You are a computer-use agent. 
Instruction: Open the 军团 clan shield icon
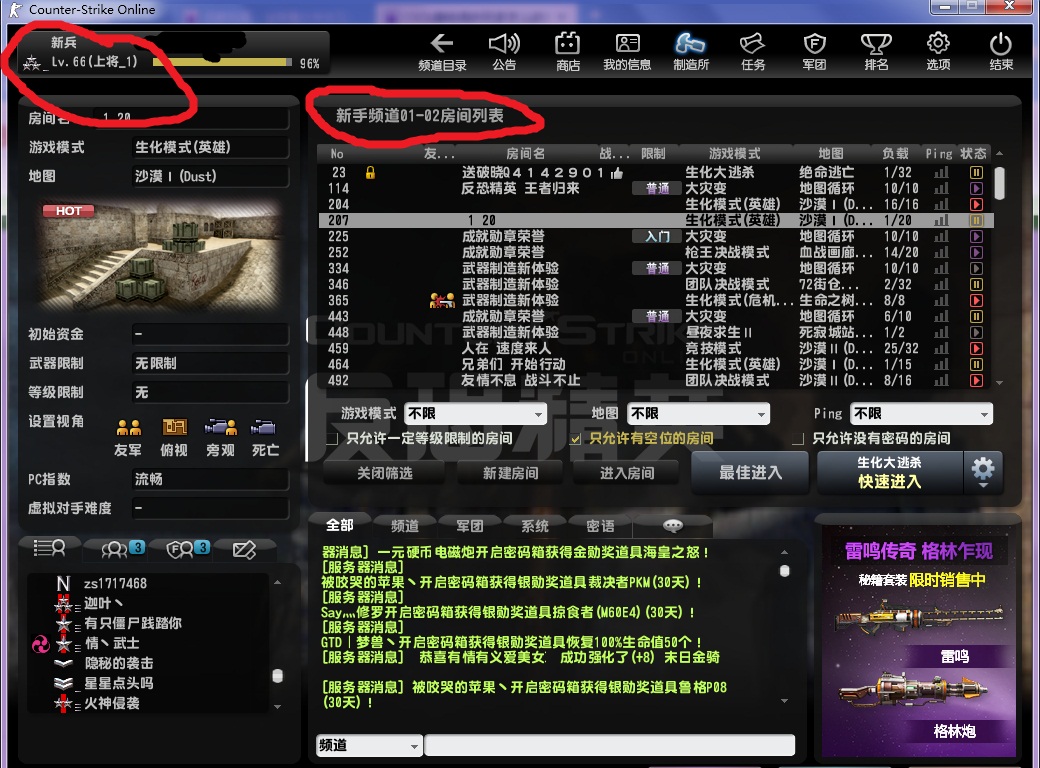click(x=814, y=44)
